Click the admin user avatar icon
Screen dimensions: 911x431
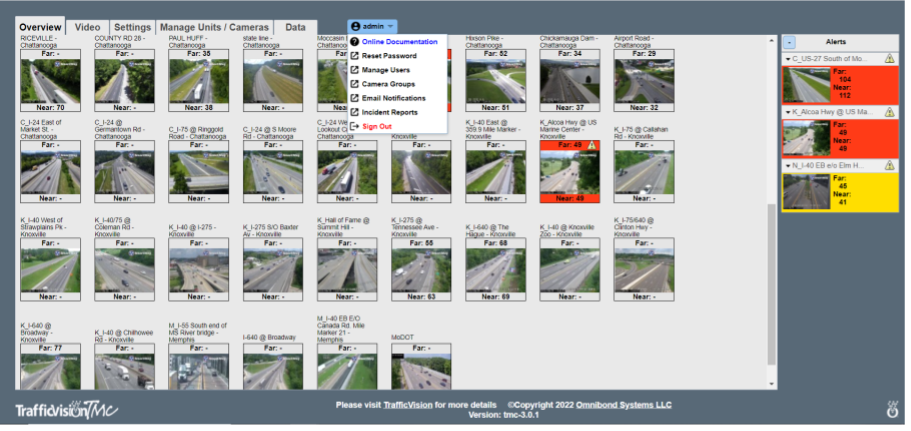pyautogui.click(x=356, y=27)
